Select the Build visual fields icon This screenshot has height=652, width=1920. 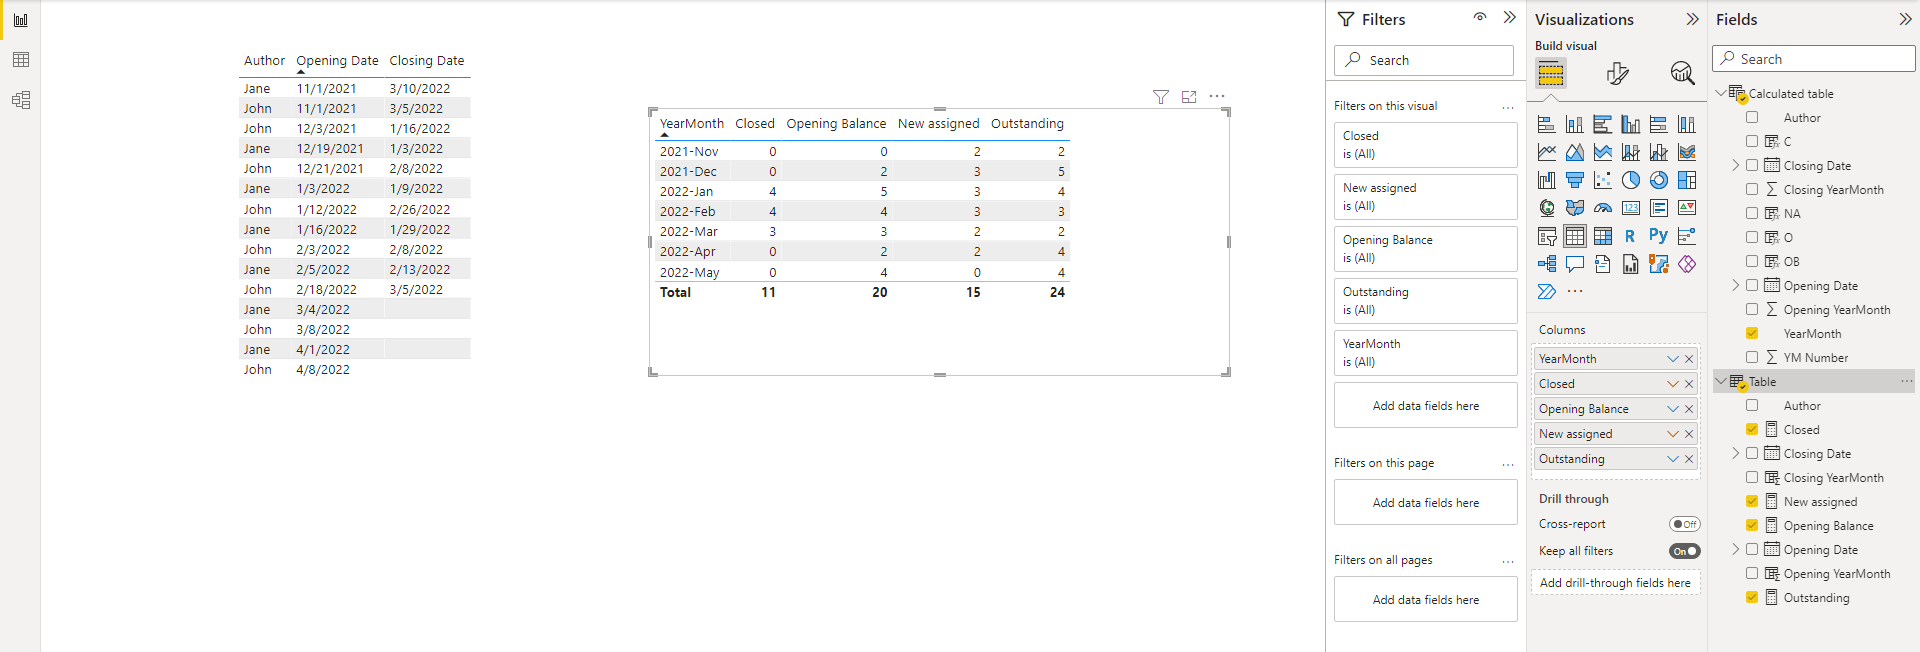(x=1551, y=73)
